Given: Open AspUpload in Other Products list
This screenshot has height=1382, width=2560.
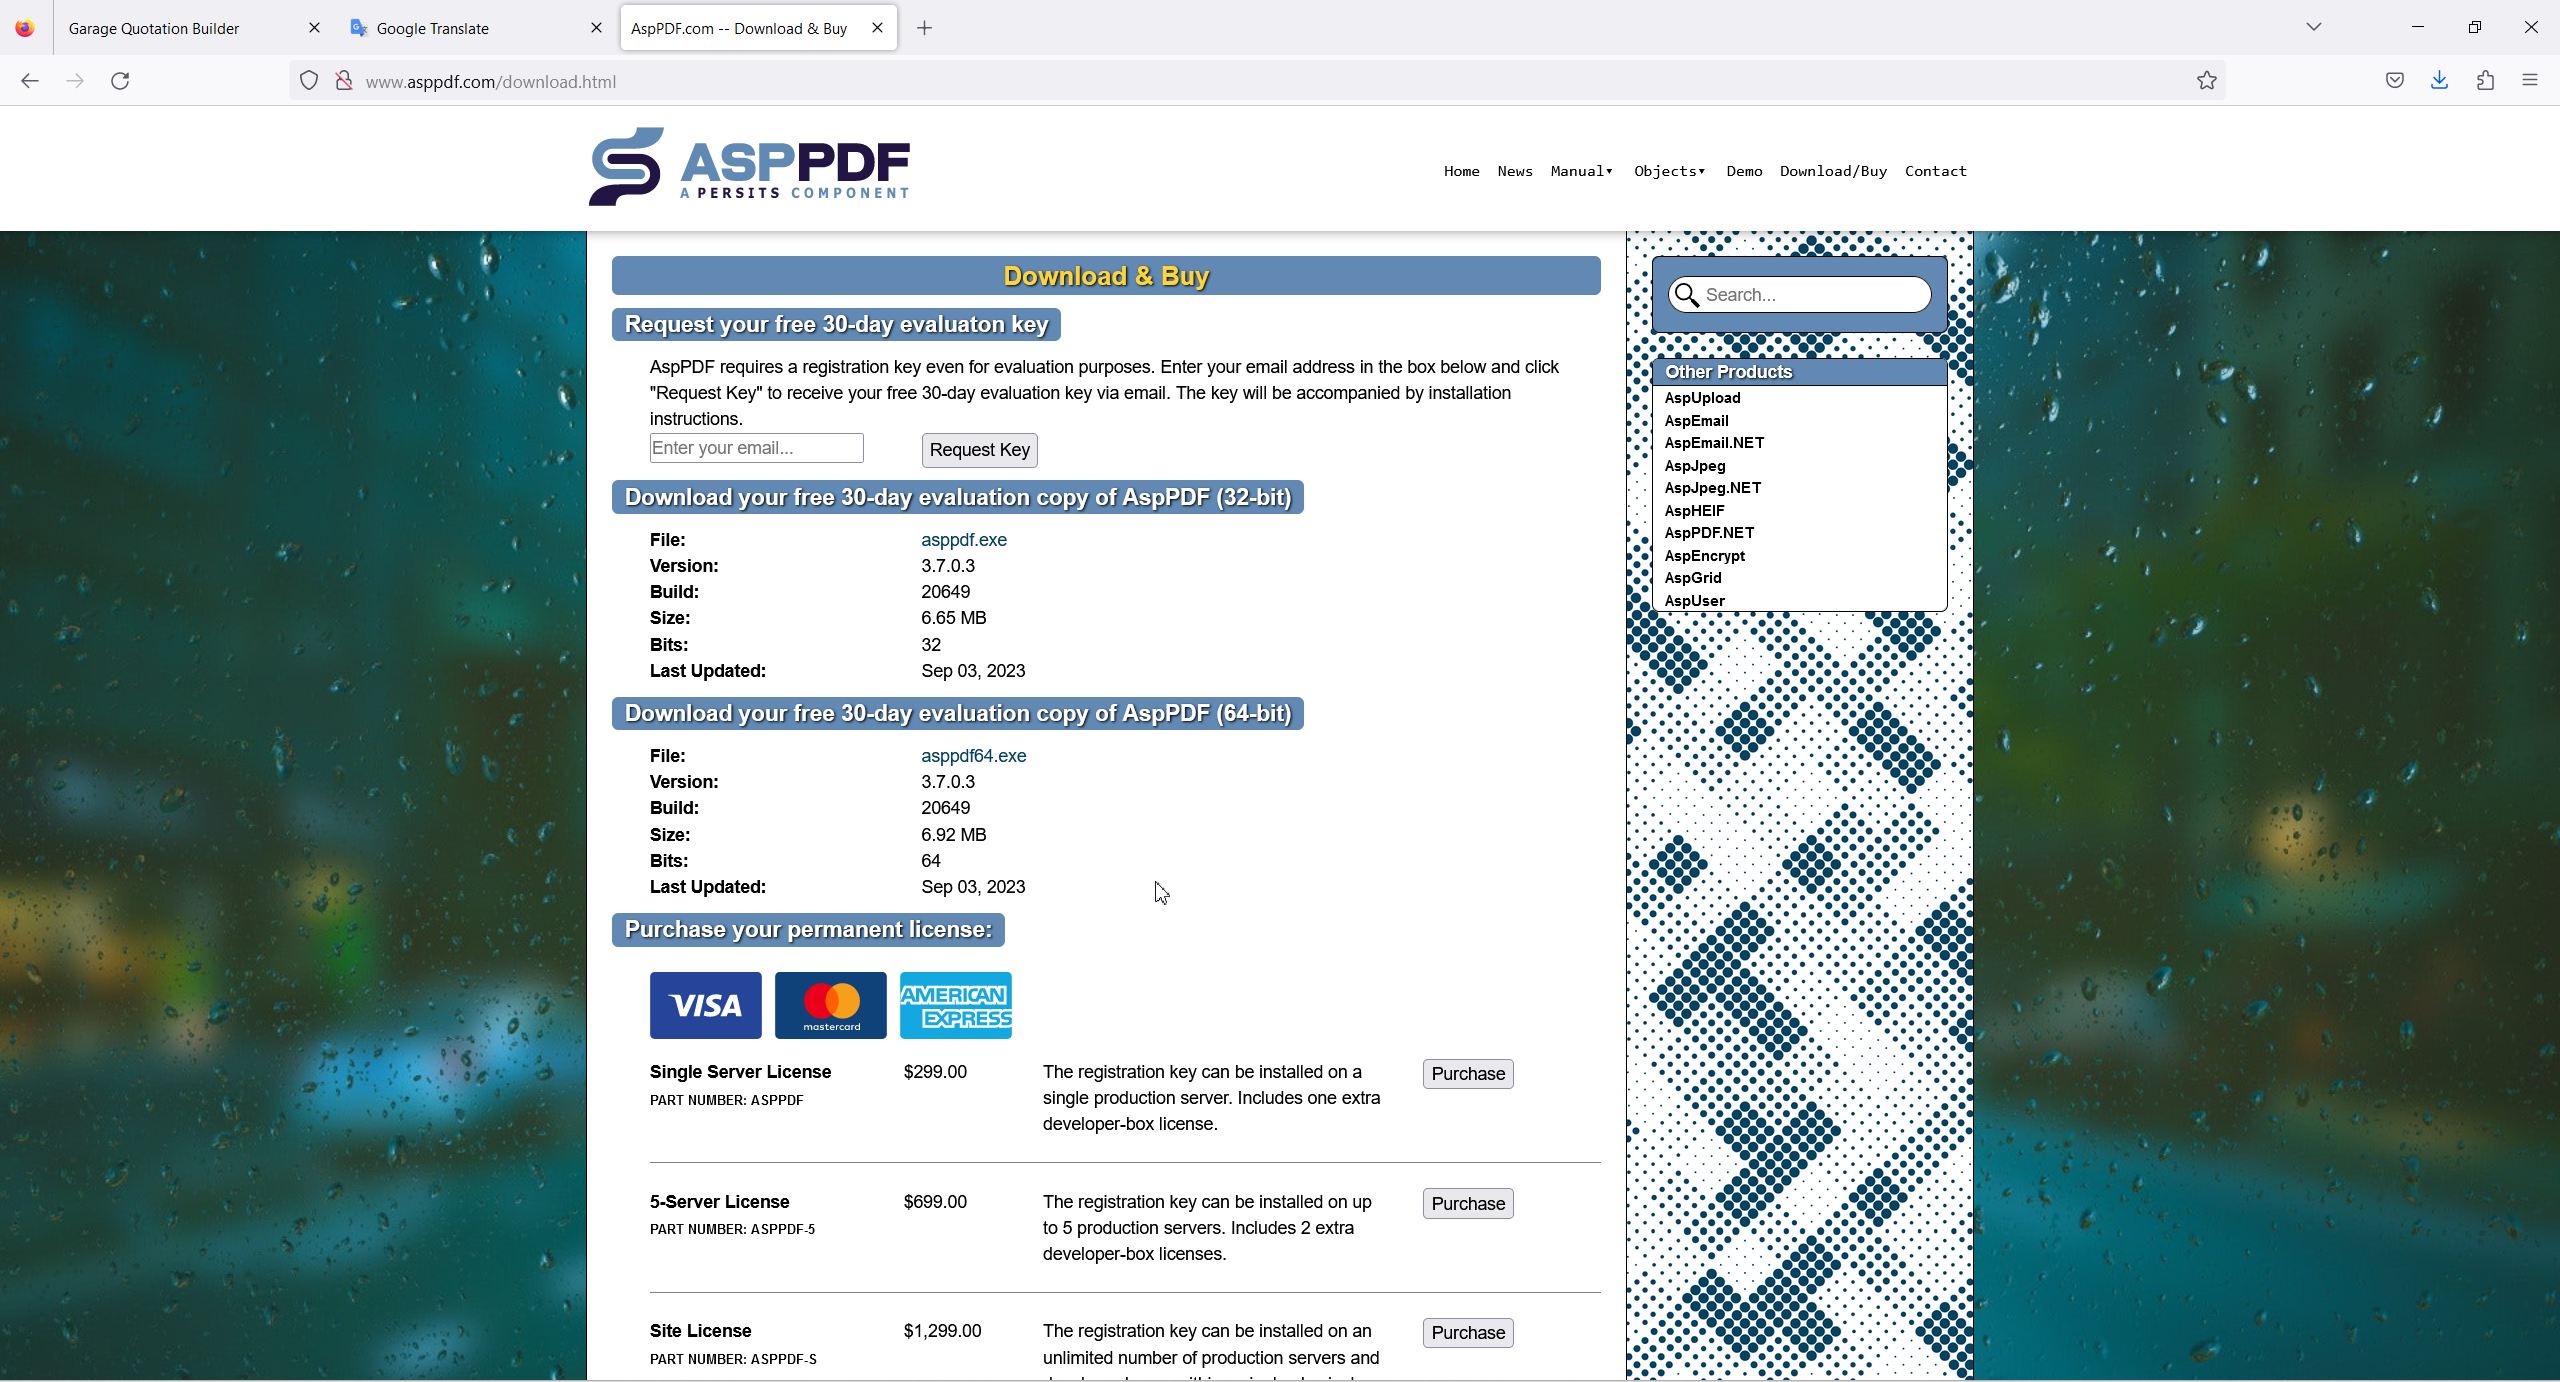Looking at the screenshot, I should (1702, 398).
